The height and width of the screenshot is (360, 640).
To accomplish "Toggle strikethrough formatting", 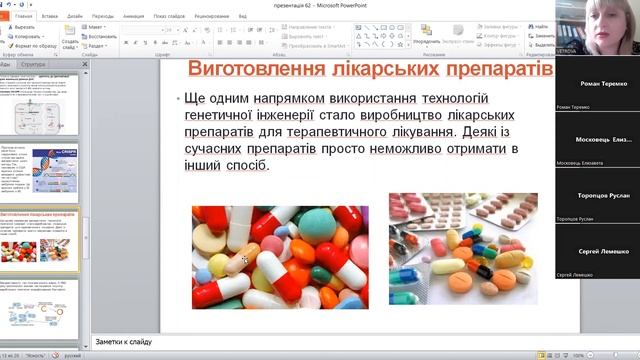I will pyautogui.click(x=165, y=42).
